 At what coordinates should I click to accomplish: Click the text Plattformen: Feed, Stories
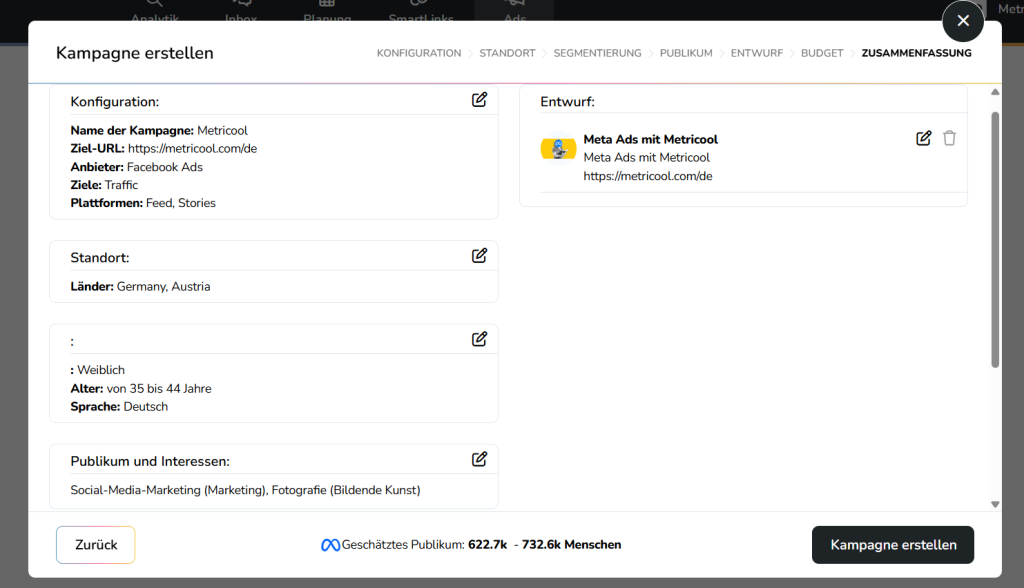click(143, 203)
